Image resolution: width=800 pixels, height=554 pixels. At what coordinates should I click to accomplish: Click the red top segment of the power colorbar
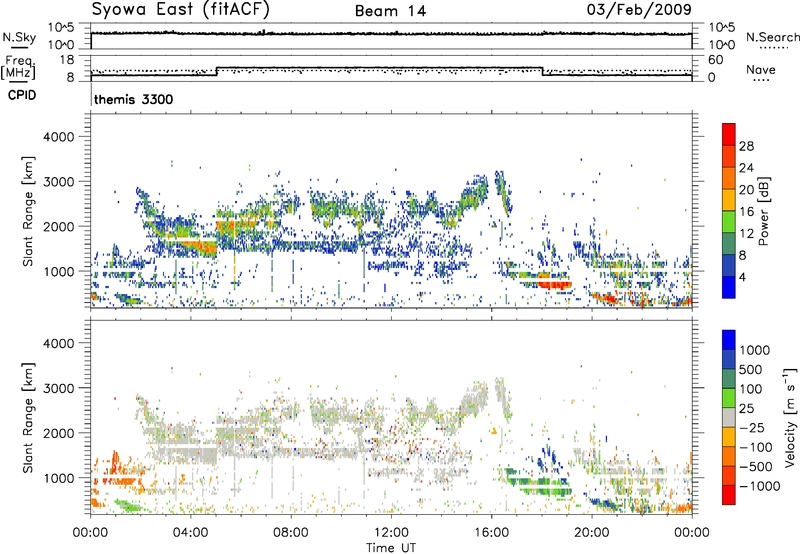point(729,134)
